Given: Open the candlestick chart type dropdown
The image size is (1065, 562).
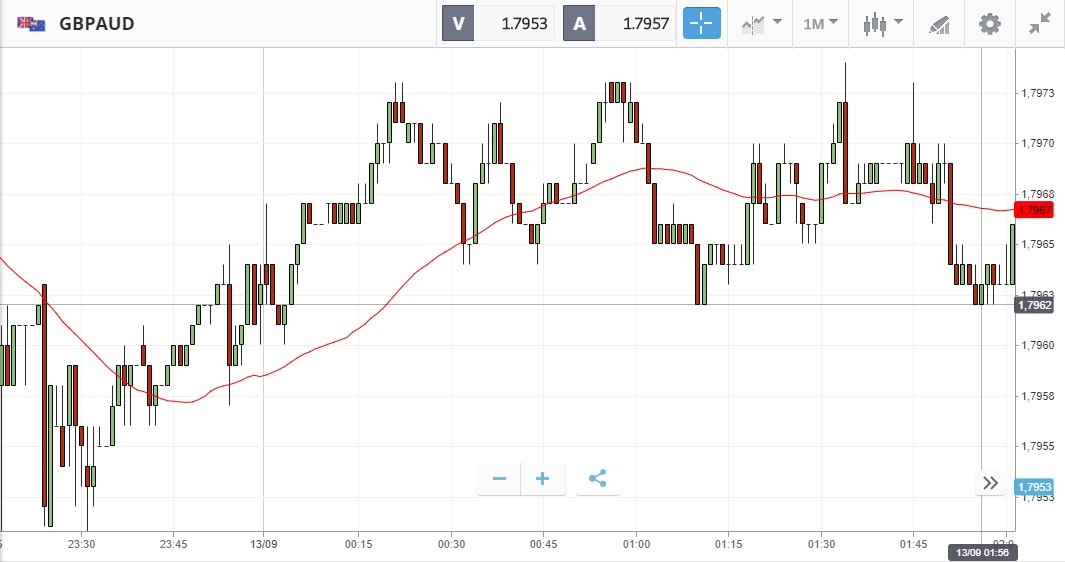Looking at the screenshot, I should (884, 23).
